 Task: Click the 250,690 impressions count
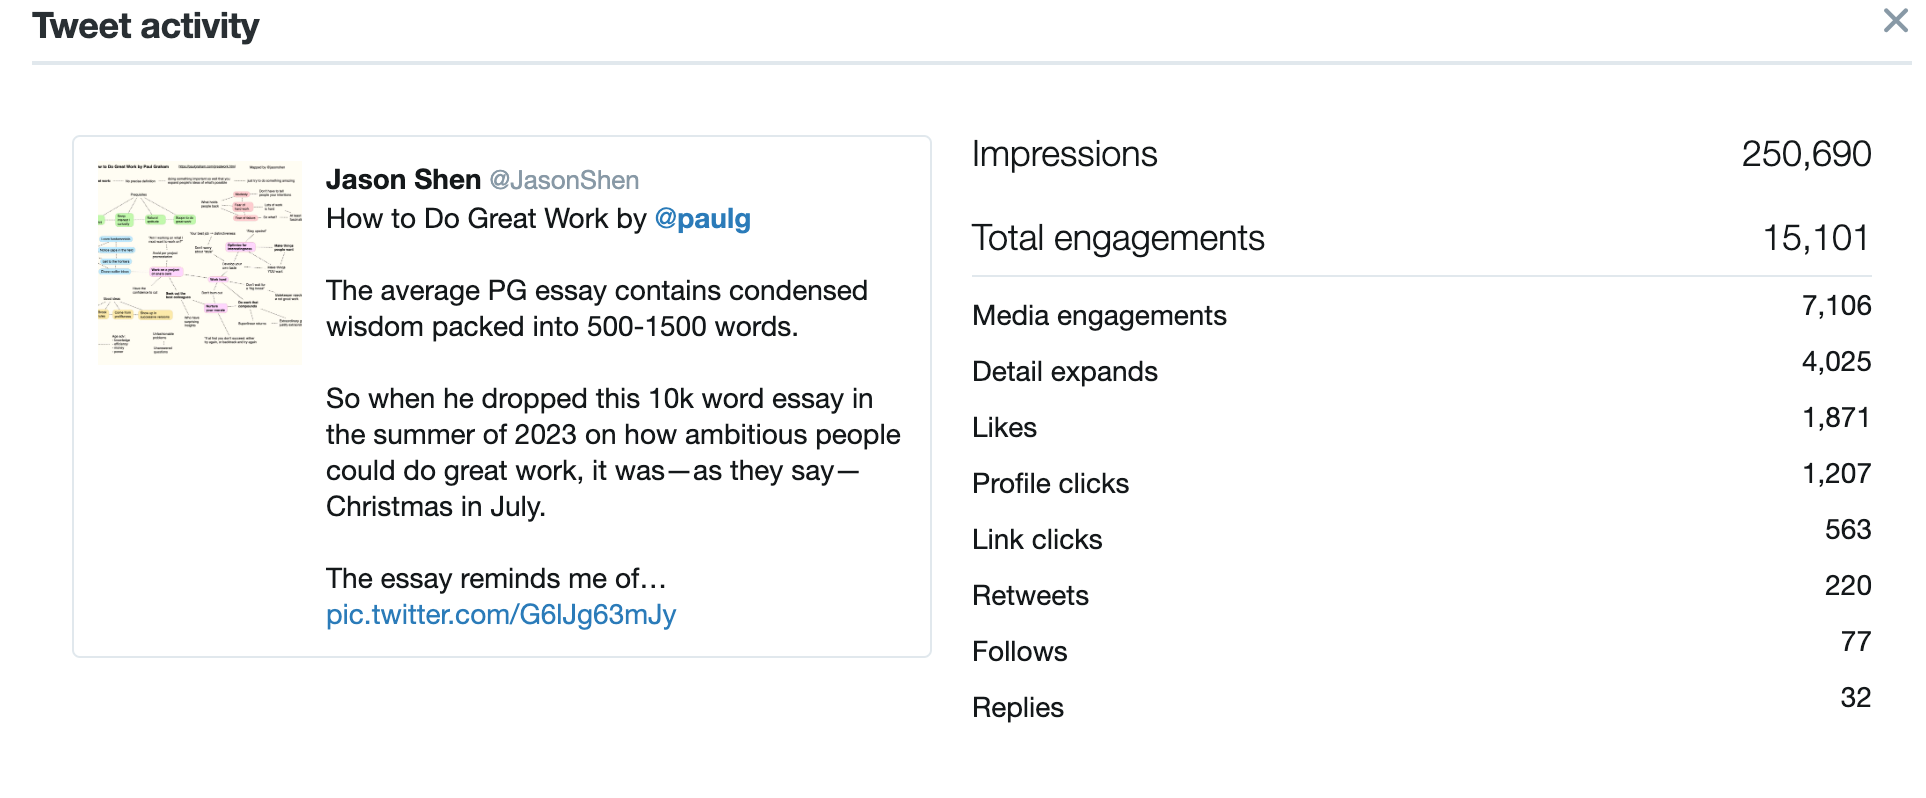[x=1806, y=154]
